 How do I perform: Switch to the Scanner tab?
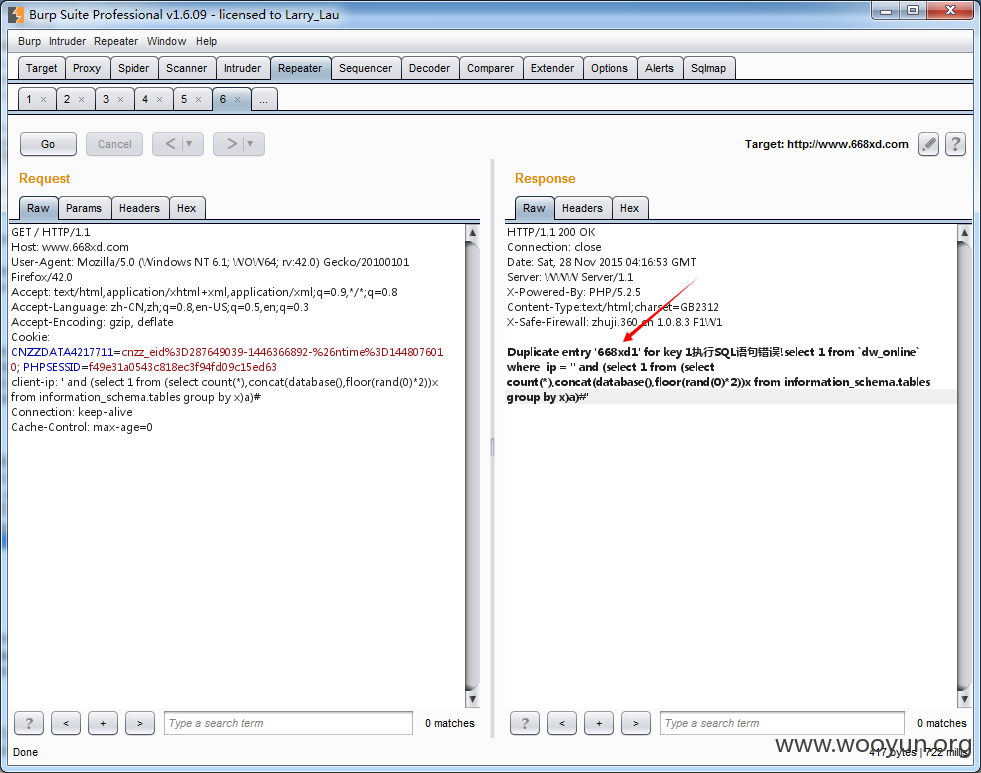pyautogui.click(x=186, y=68)
